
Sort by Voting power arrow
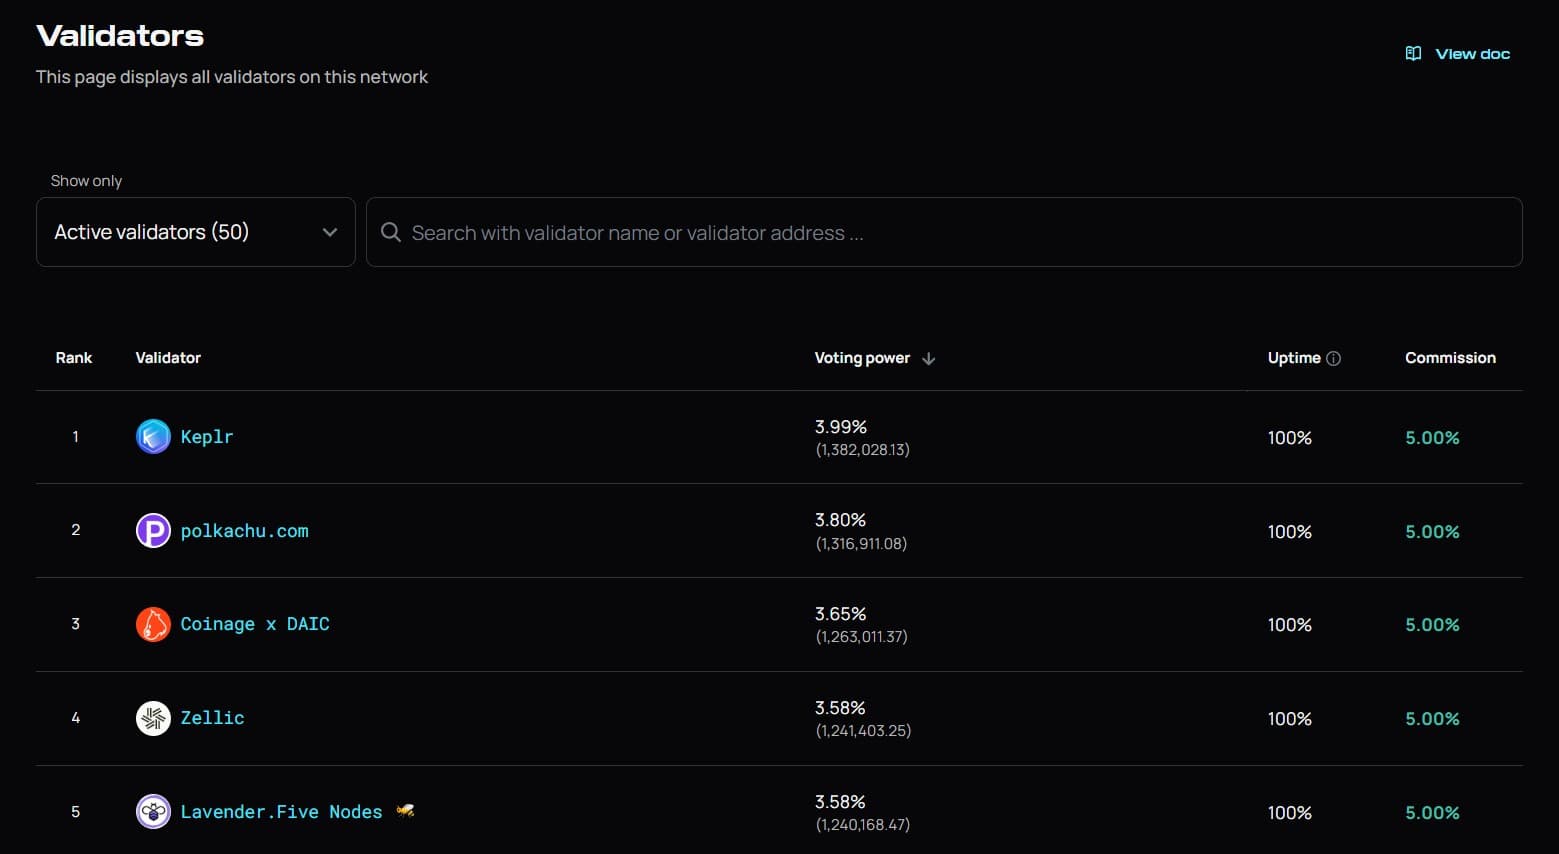[929, 358]
